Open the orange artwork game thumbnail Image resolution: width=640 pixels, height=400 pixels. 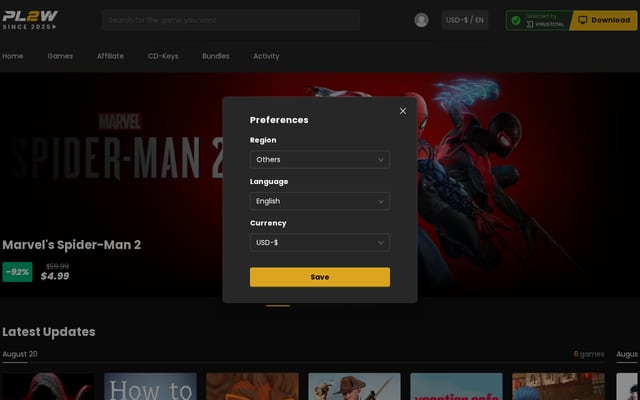coord(252,386)
